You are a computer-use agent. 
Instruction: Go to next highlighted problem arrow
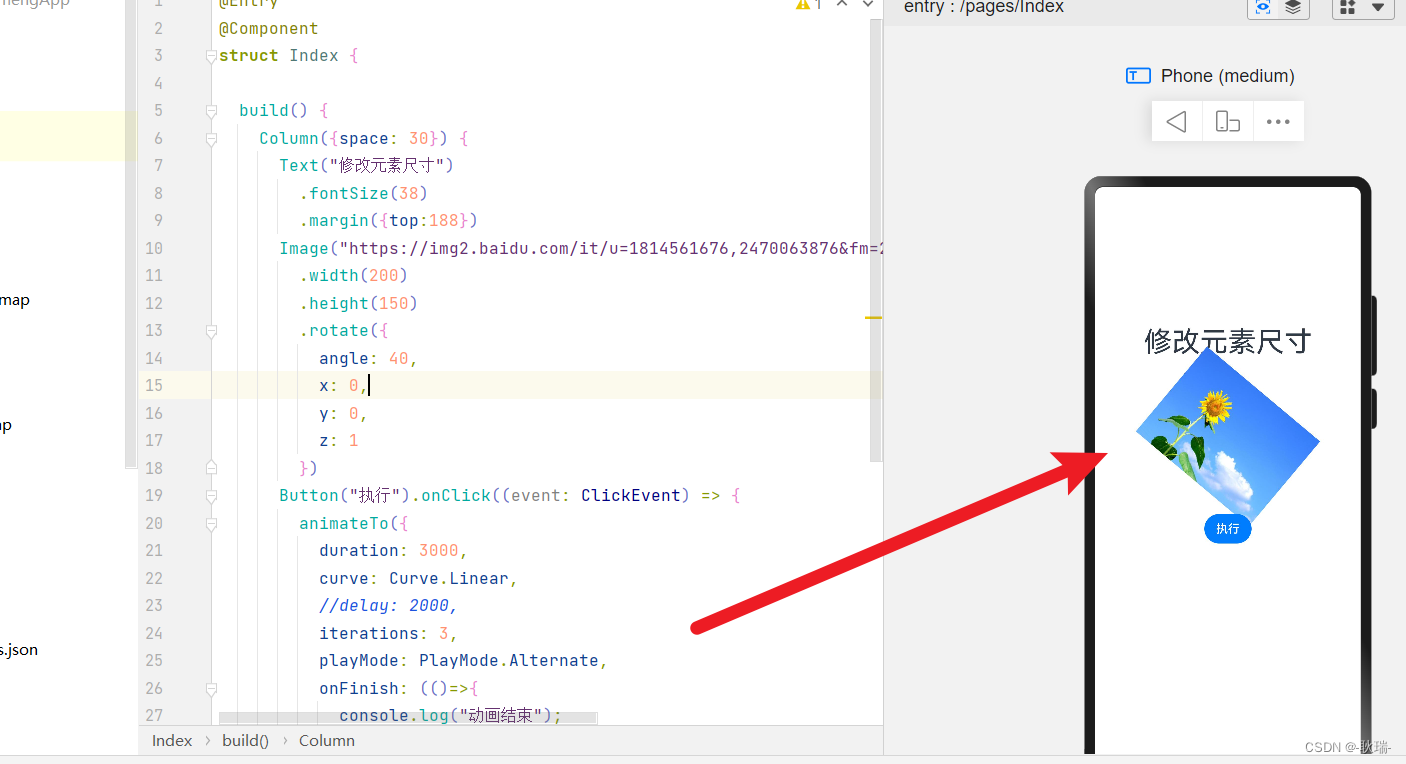coord(866,4)
